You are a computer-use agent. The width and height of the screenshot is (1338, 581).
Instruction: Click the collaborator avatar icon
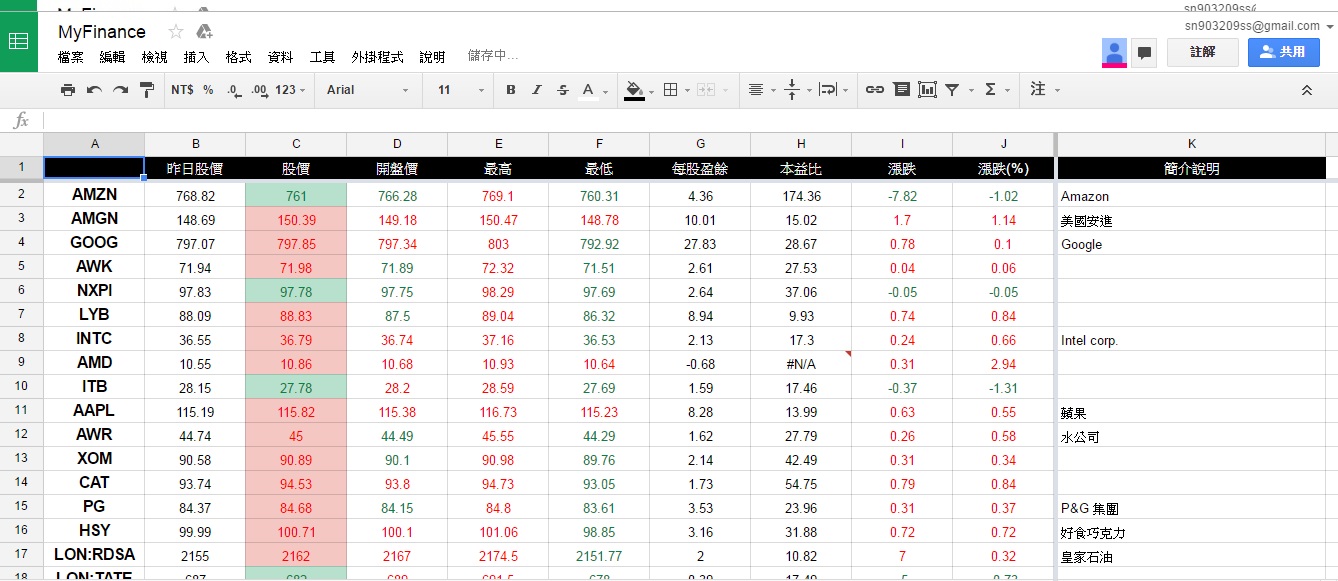click(x=1114, y=53)
